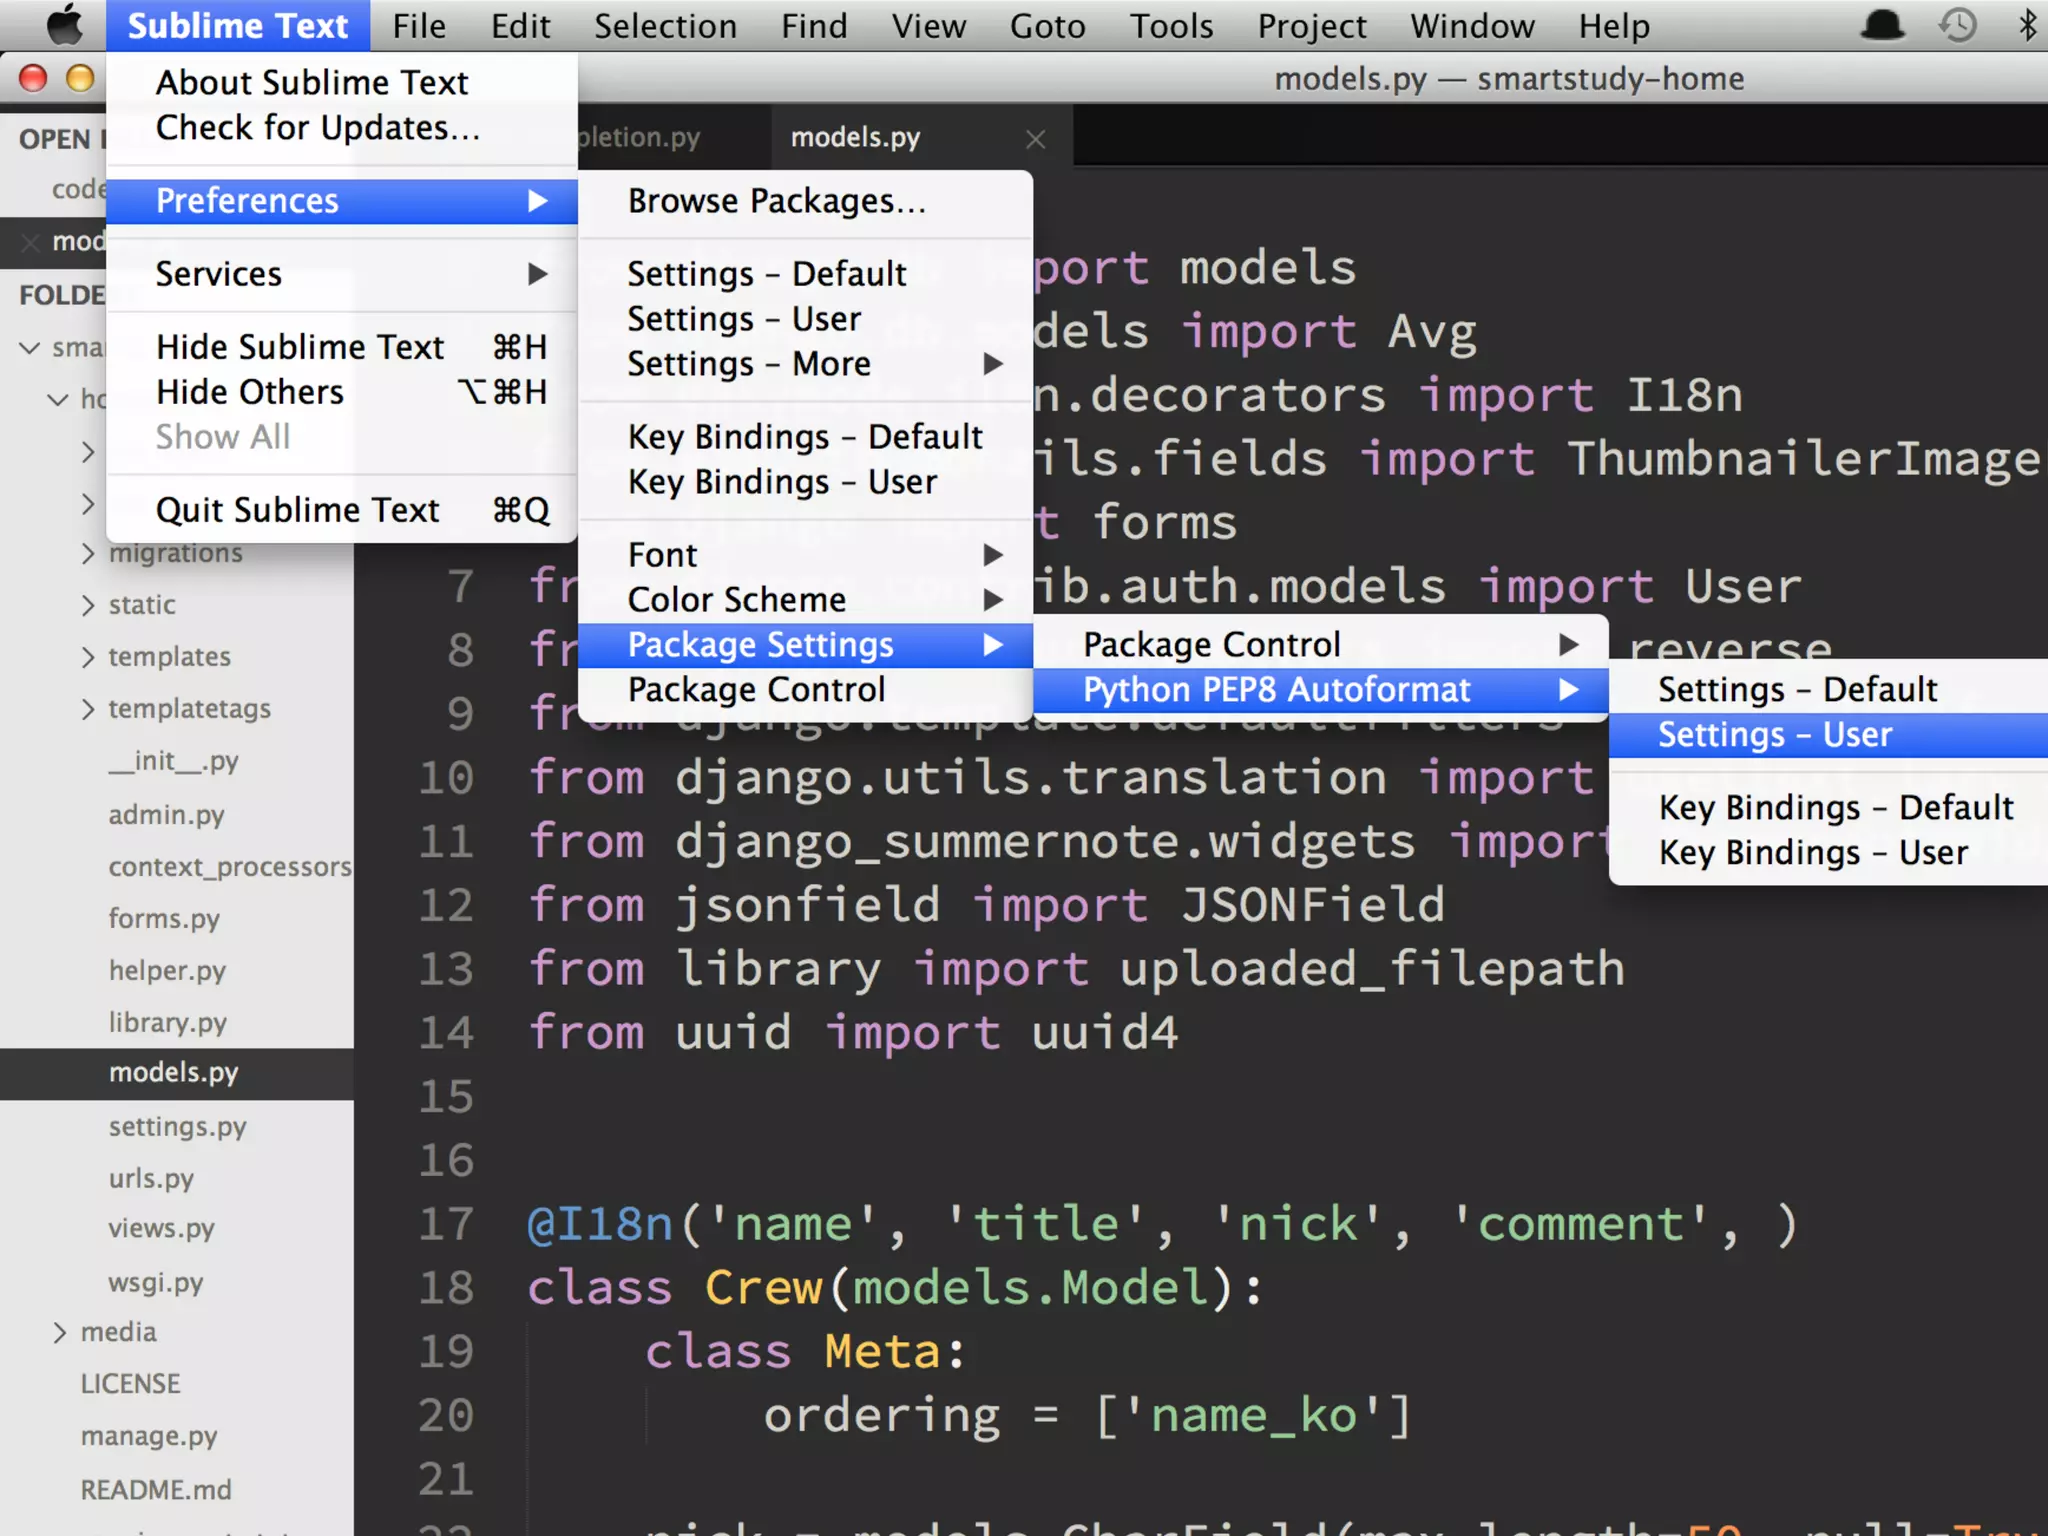The image size is (2048, 1536).
Task: Open admin.py in sidebar
Action: [x=166, y=815]
